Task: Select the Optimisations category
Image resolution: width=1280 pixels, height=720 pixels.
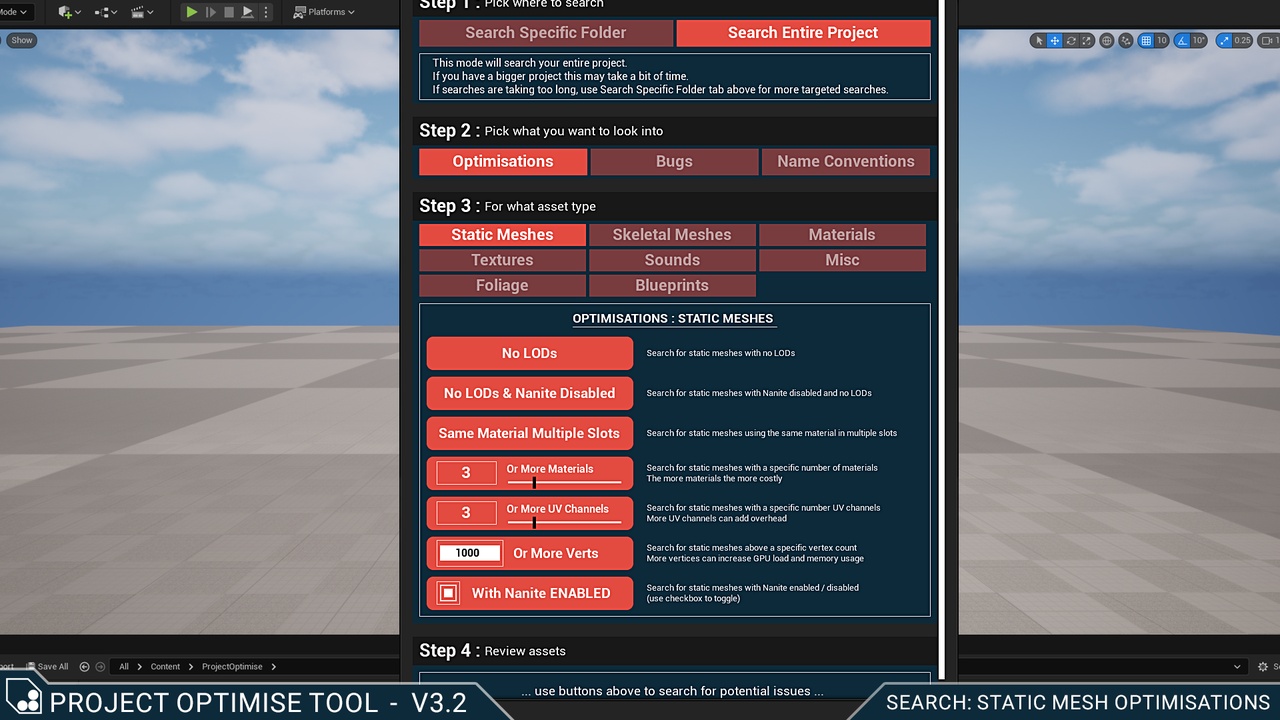Action: tap(503, 162)
